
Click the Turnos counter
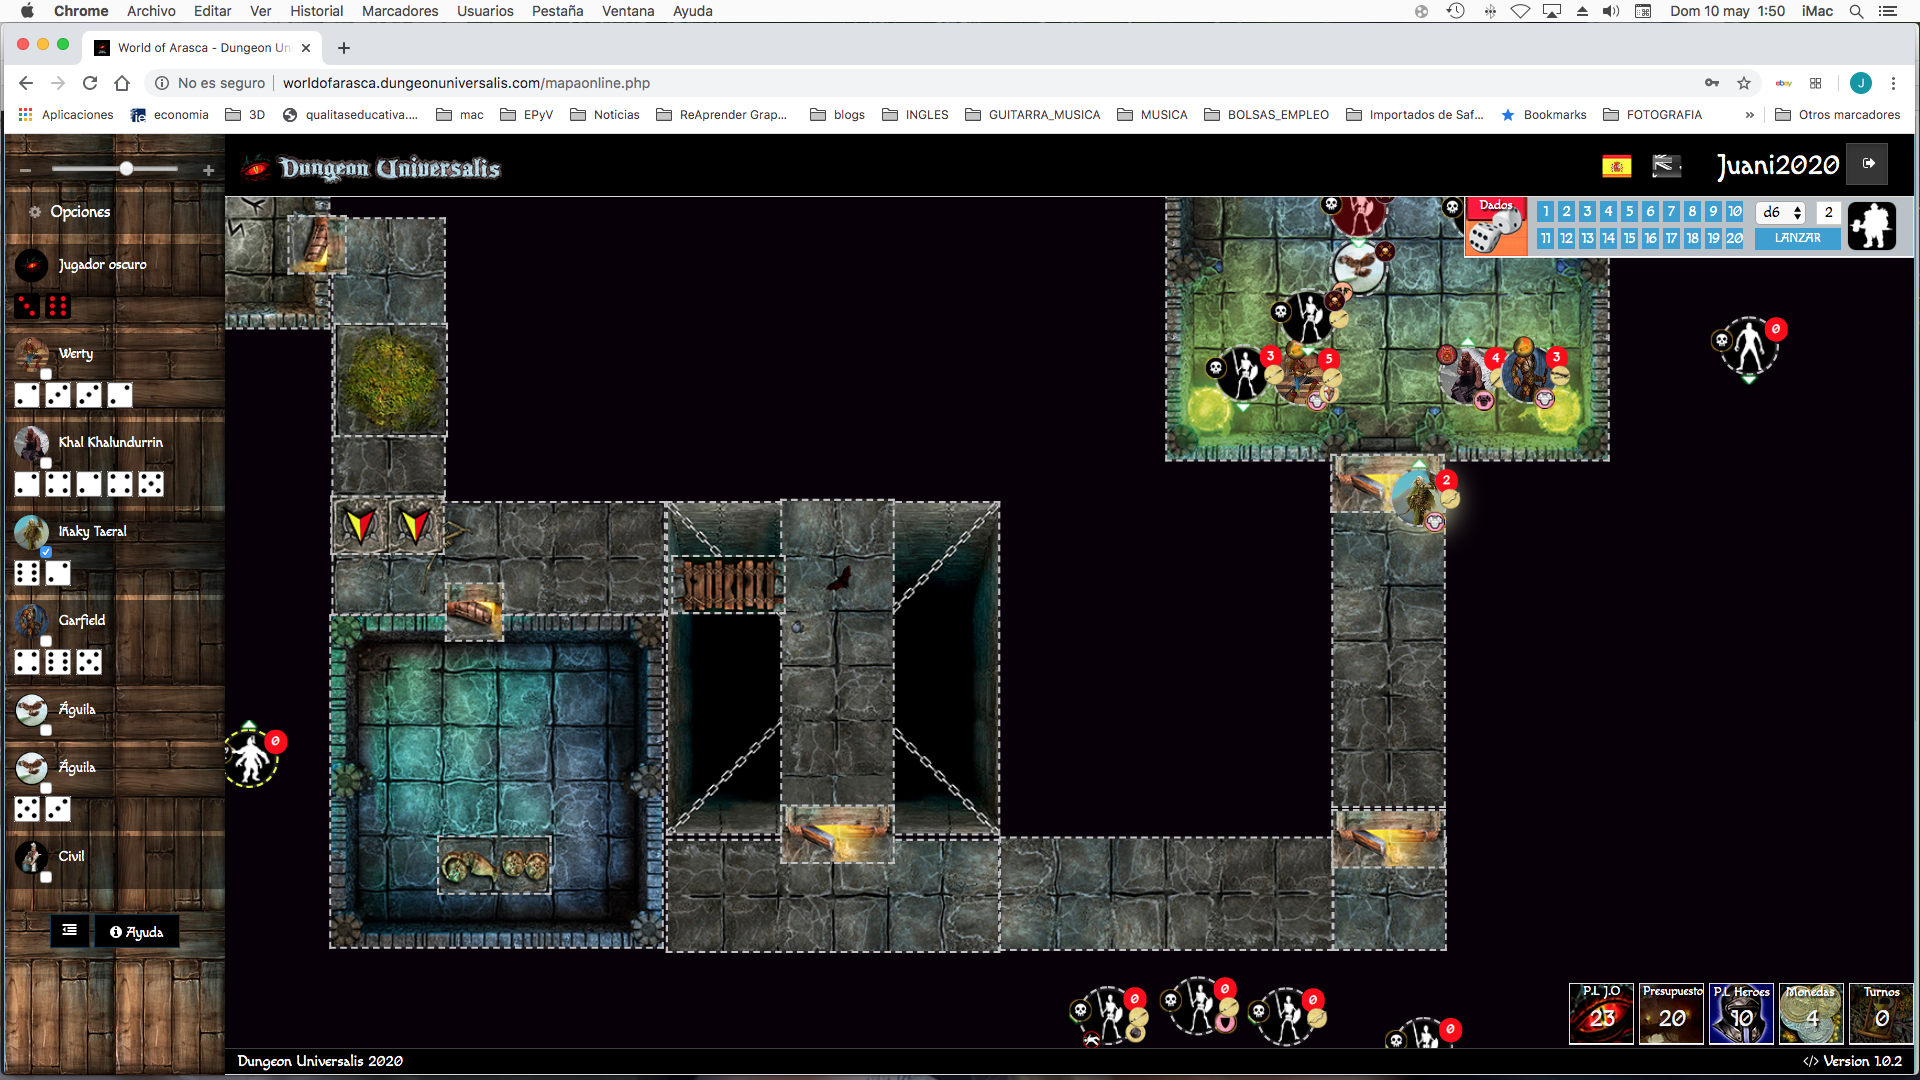tap(1881, 1013)
